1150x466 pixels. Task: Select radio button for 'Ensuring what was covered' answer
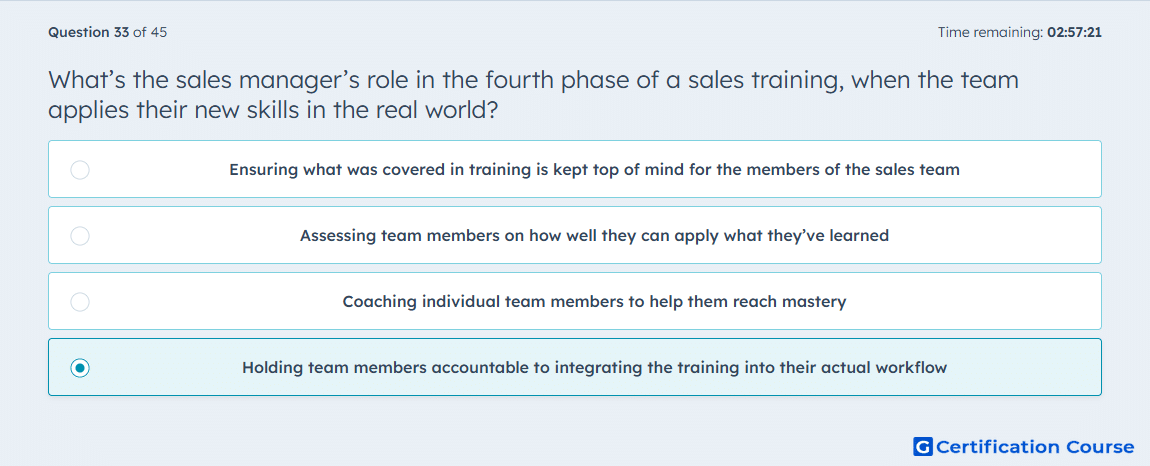pyautogui.click(x=80, y=170)
